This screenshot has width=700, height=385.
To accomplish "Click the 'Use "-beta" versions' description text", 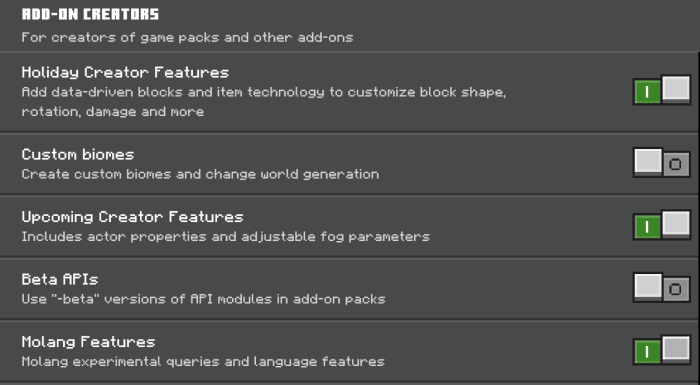I will coord(203,299).
